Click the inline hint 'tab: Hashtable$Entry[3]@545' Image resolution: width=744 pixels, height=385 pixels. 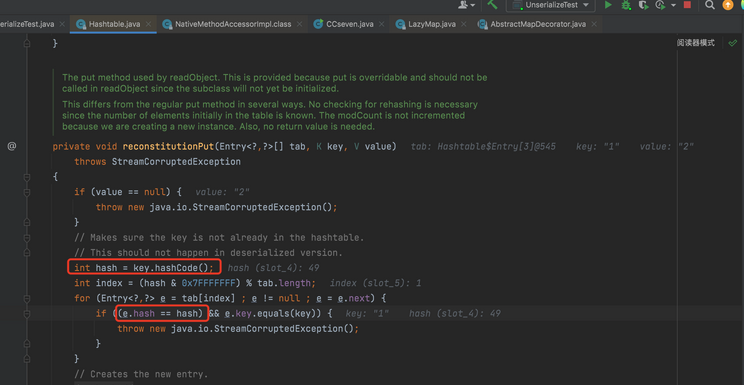pyautogui.click(x=484, y=147)
